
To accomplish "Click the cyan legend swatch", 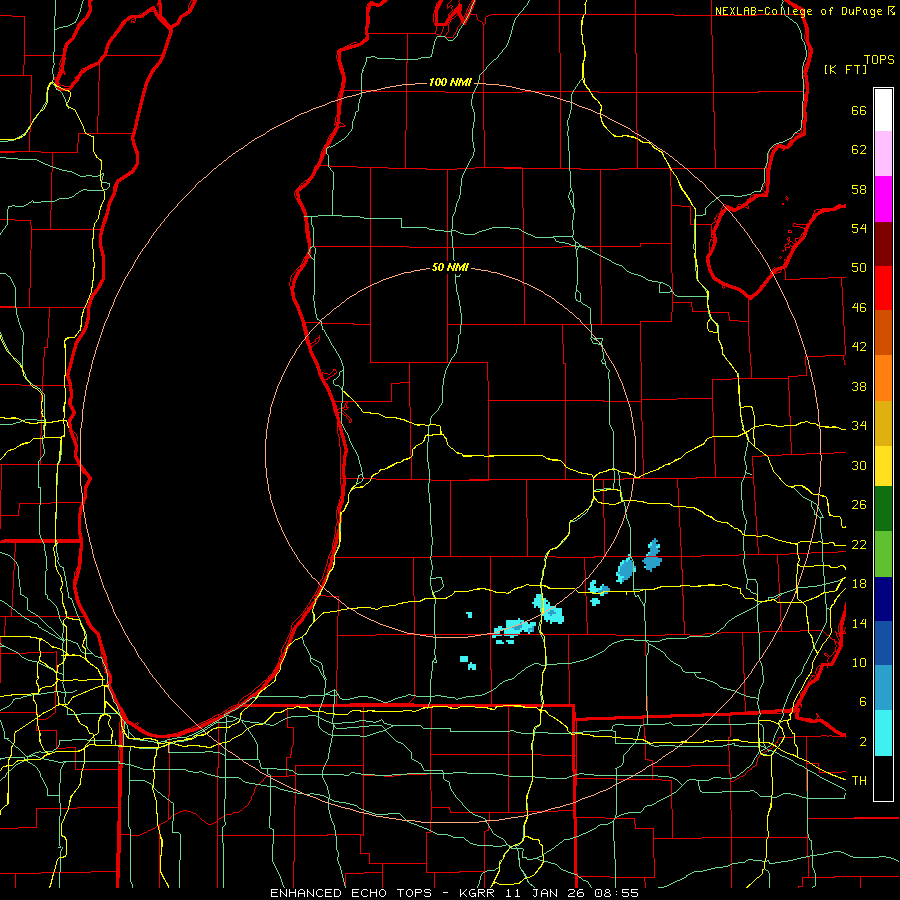I will pyautogui.click(x=883, y=733).
